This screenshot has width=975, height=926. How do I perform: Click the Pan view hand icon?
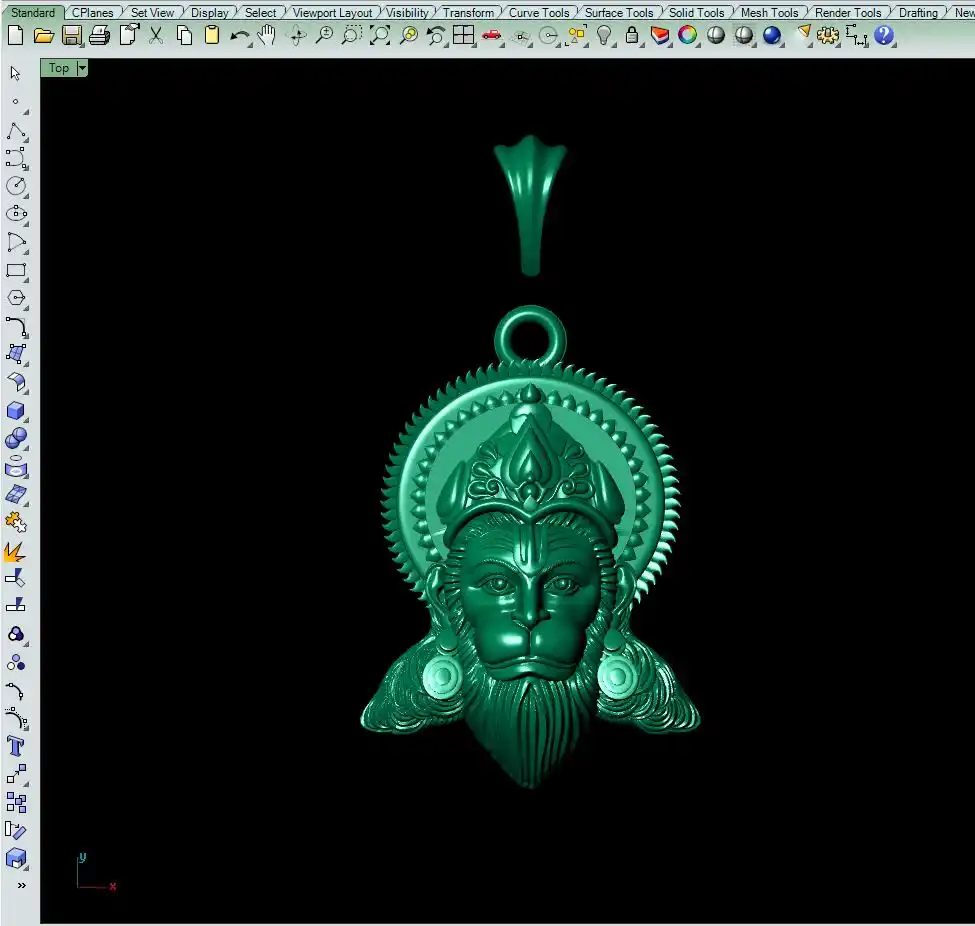tap(266, 36)
